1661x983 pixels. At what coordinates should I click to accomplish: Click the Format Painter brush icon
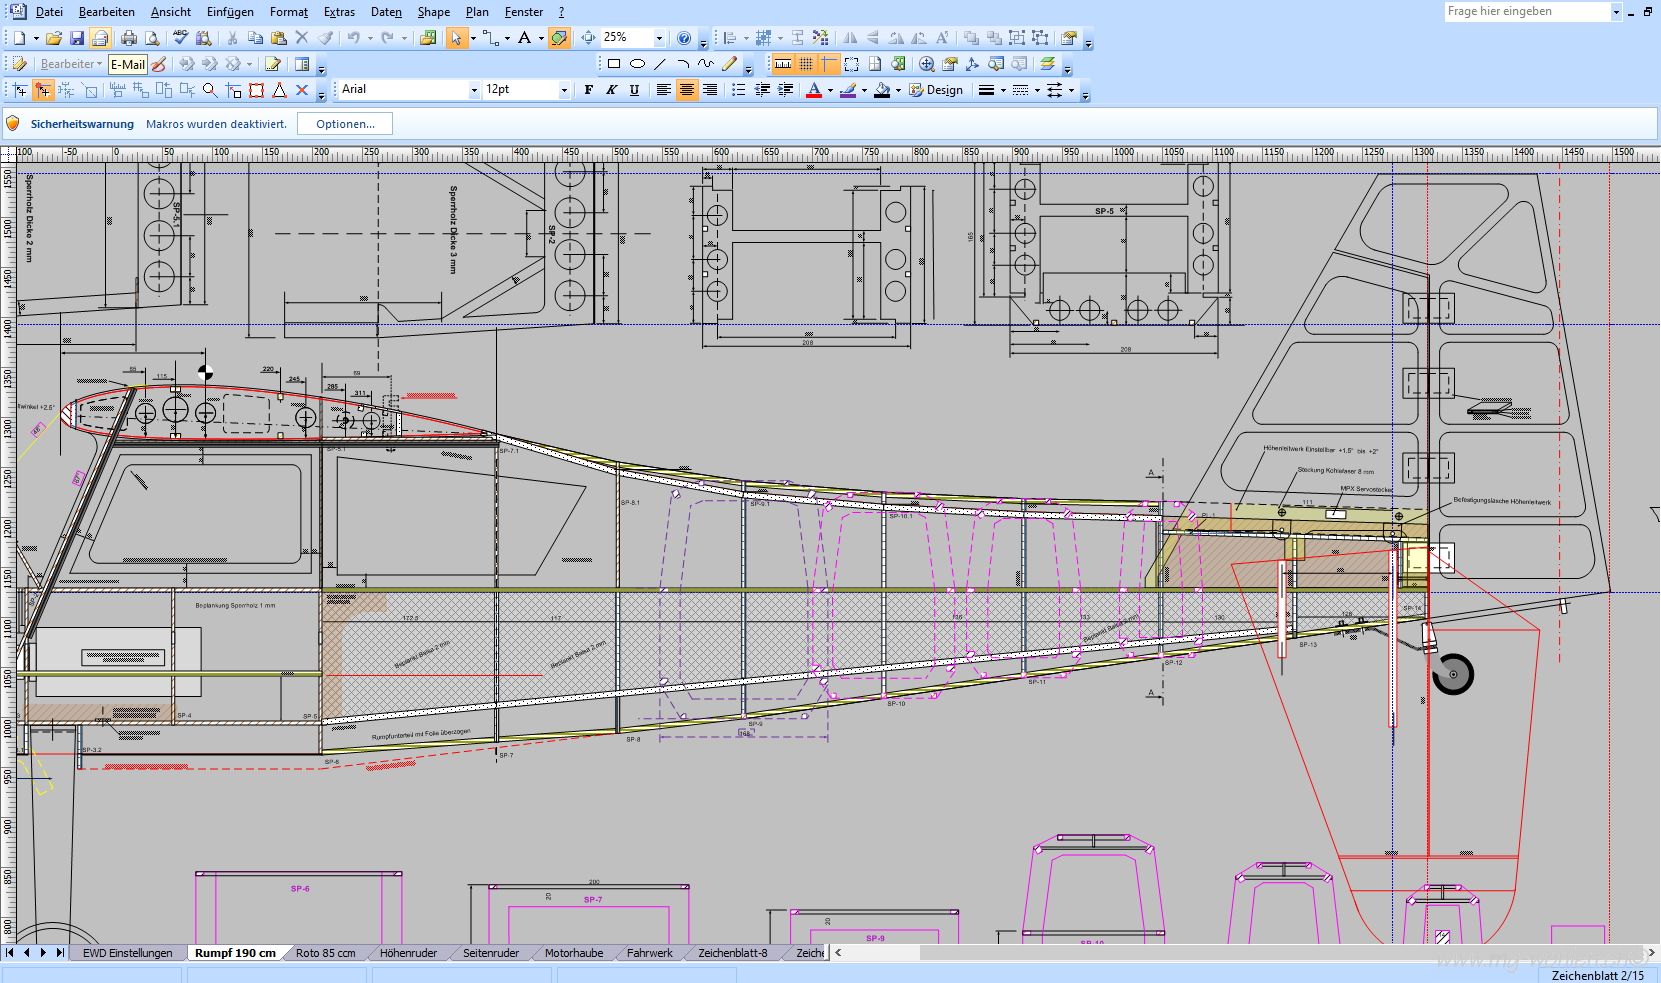[326, 38]
